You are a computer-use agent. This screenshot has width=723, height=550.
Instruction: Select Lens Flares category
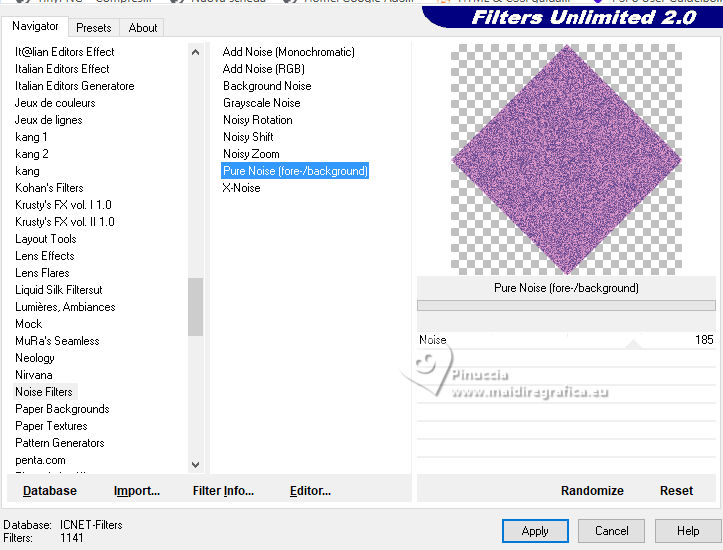(x=42, y=273)
